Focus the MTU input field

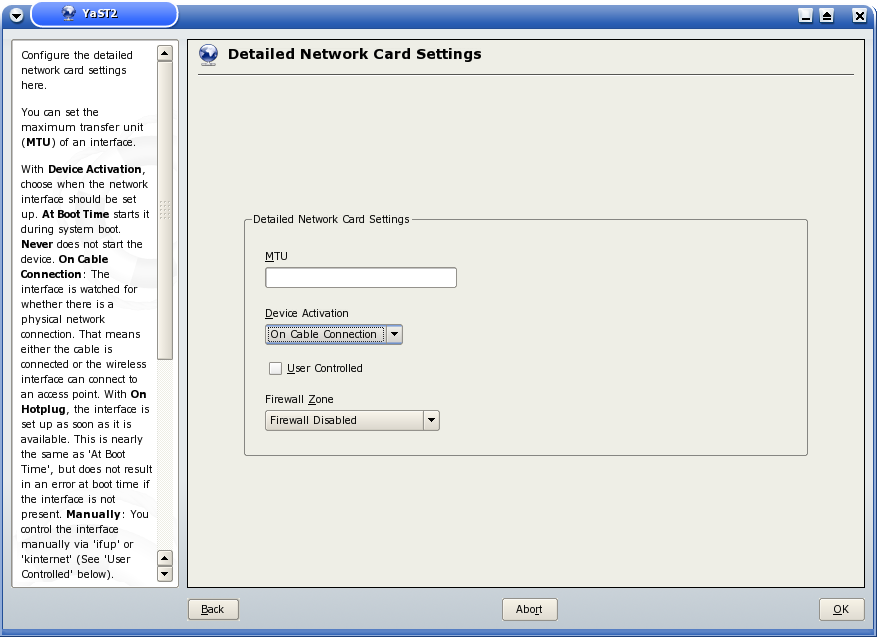[360, 278]
